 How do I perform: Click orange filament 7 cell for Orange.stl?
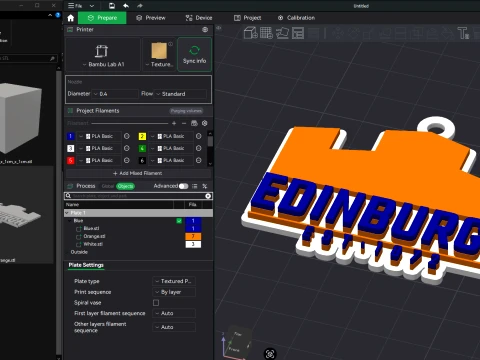pyautogui.click(x=193, y=236)
